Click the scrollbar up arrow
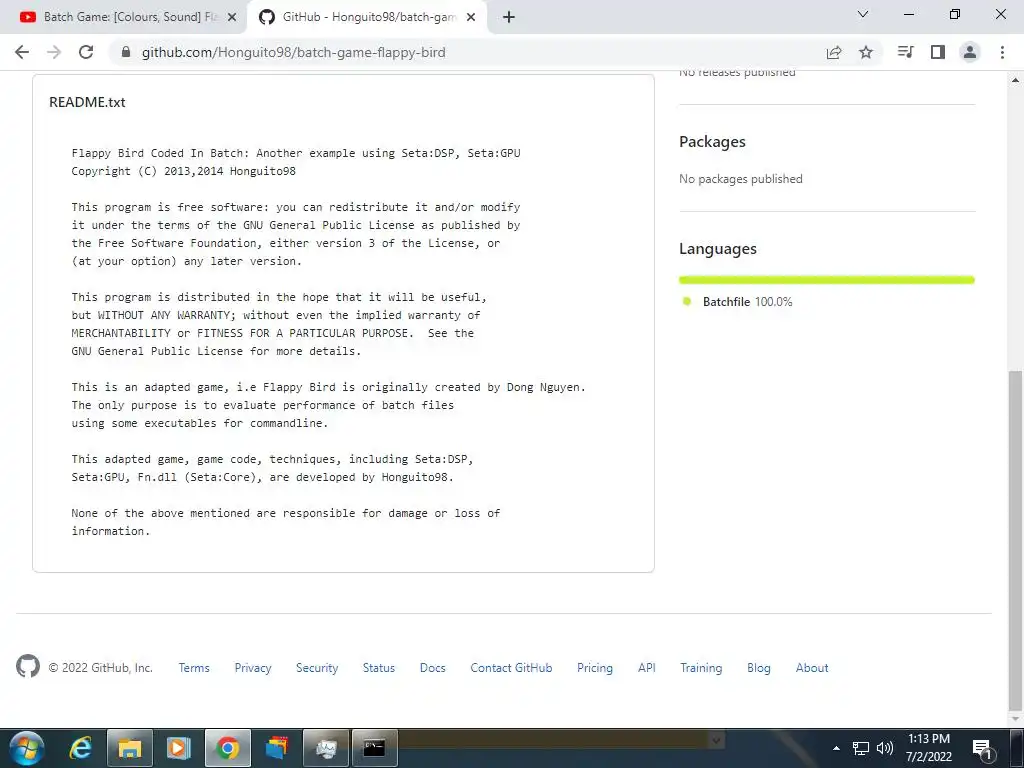Screen dimensions: 1024x768 pyautogui.click(x=1016, y=80)
